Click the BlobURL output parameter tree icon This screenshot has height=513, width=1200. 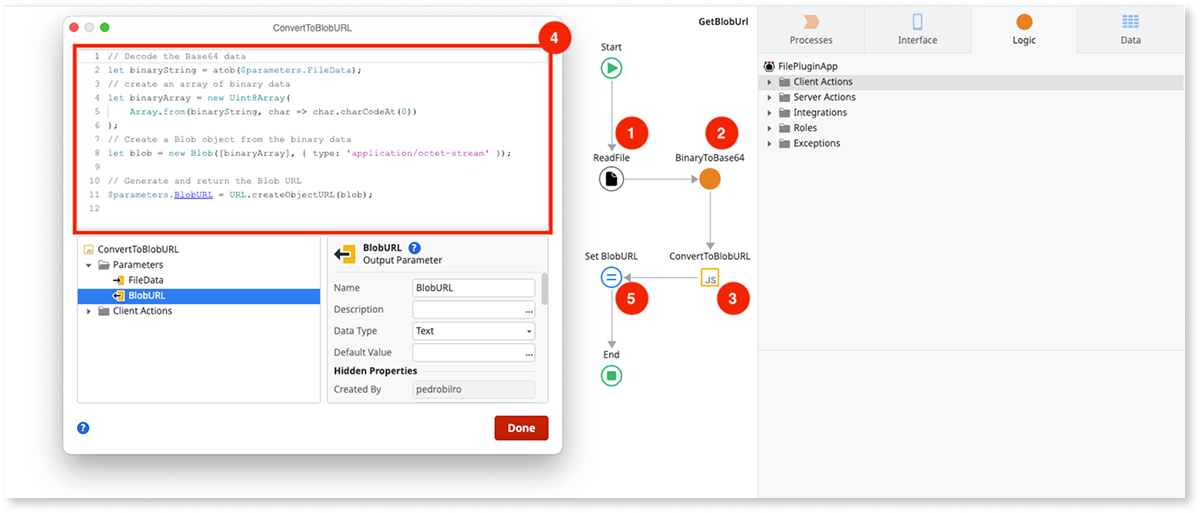tap(118, 296)
